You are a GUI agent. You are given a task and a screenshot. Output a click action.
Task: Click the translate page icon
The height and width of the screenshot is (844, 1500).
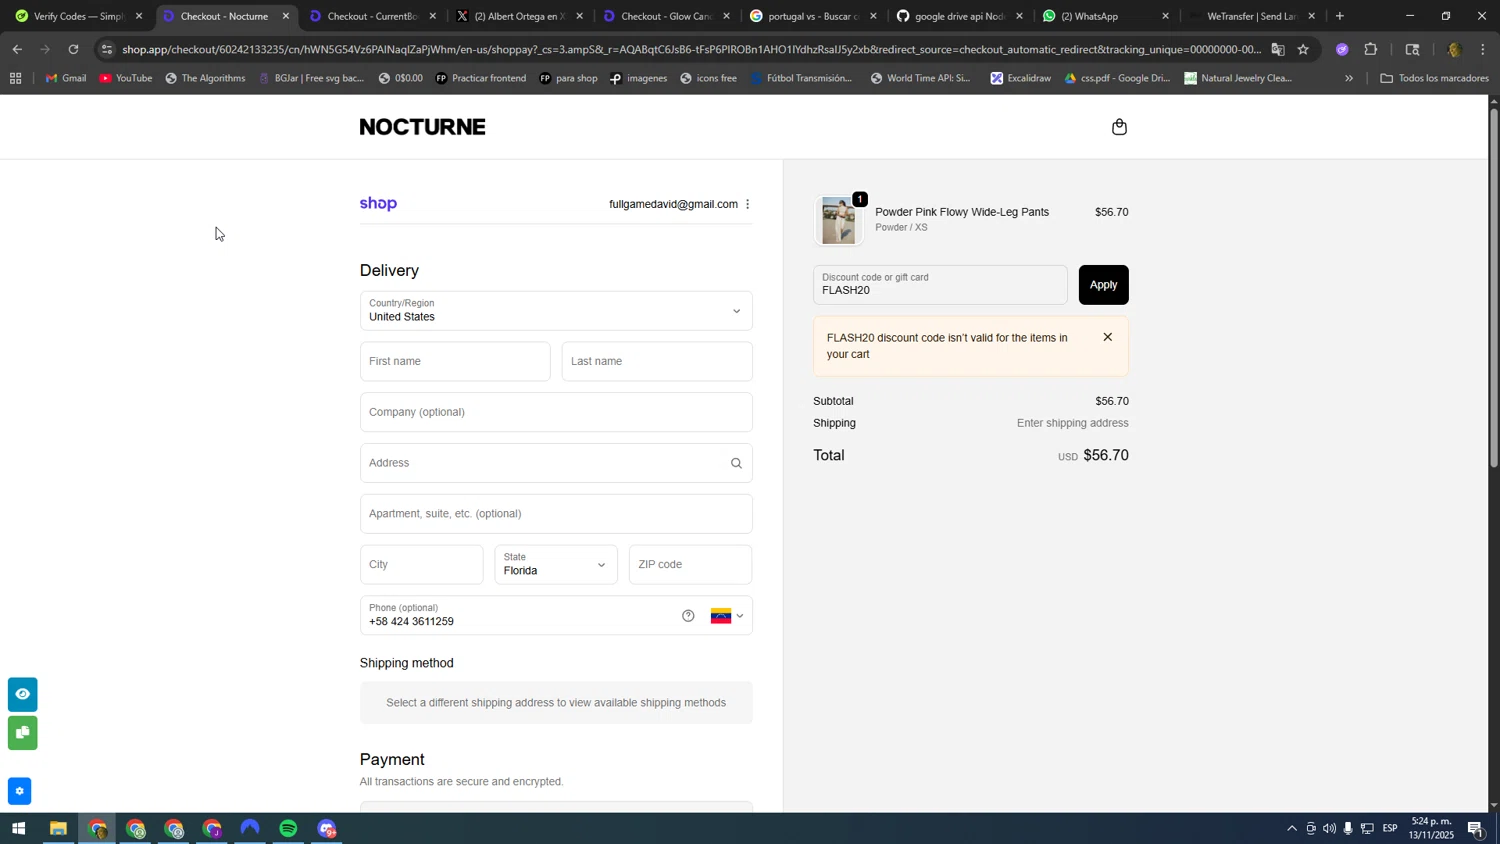[1278, 49]
